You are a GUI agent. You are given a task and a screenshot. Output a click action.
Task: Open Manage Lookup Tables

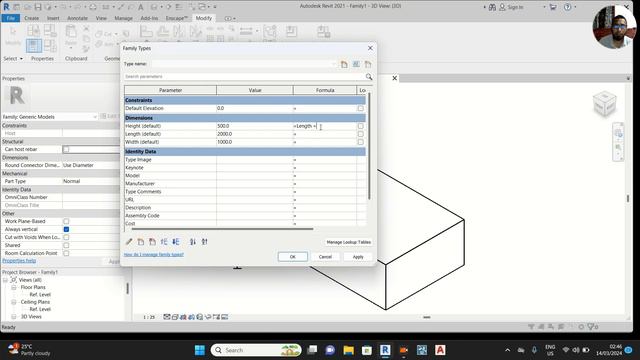tap(349, 242)
